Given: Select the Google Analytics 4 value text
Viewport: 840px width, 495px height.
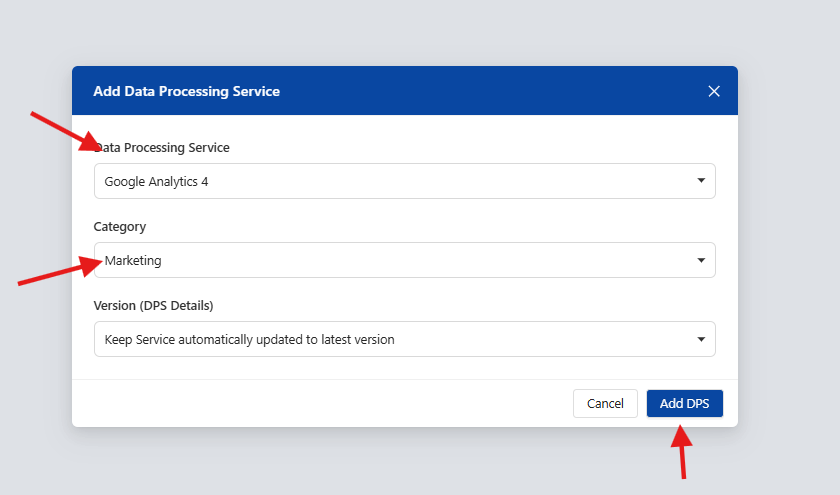Looking at the screenshot, I should coord(156,182).
